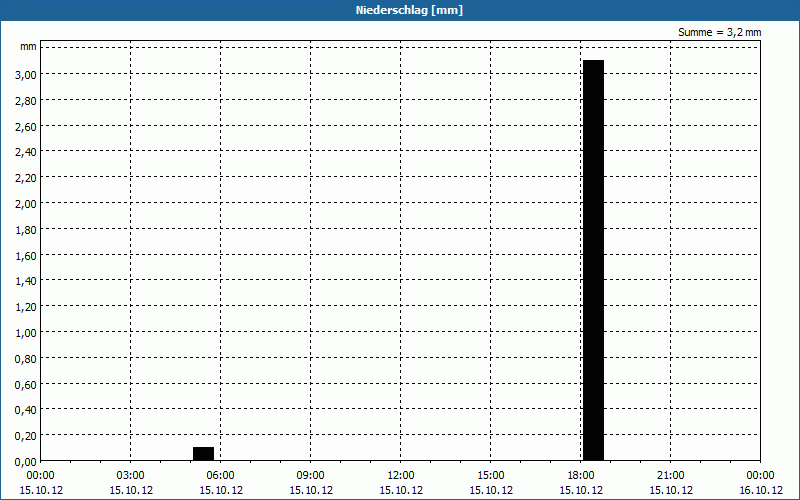Click the 09:00 time label
The image size is (800, 500).
(311, 476)
